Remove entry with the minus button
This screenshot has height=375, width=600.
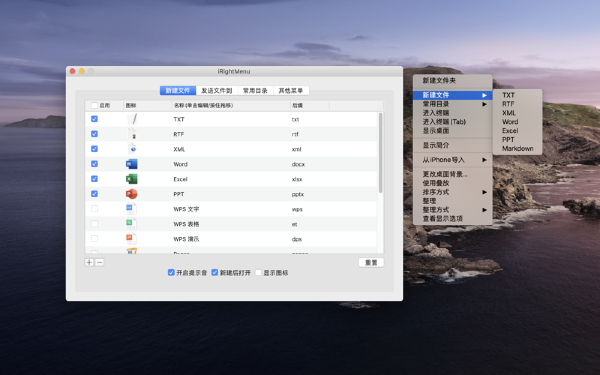(x=99, y=262)
